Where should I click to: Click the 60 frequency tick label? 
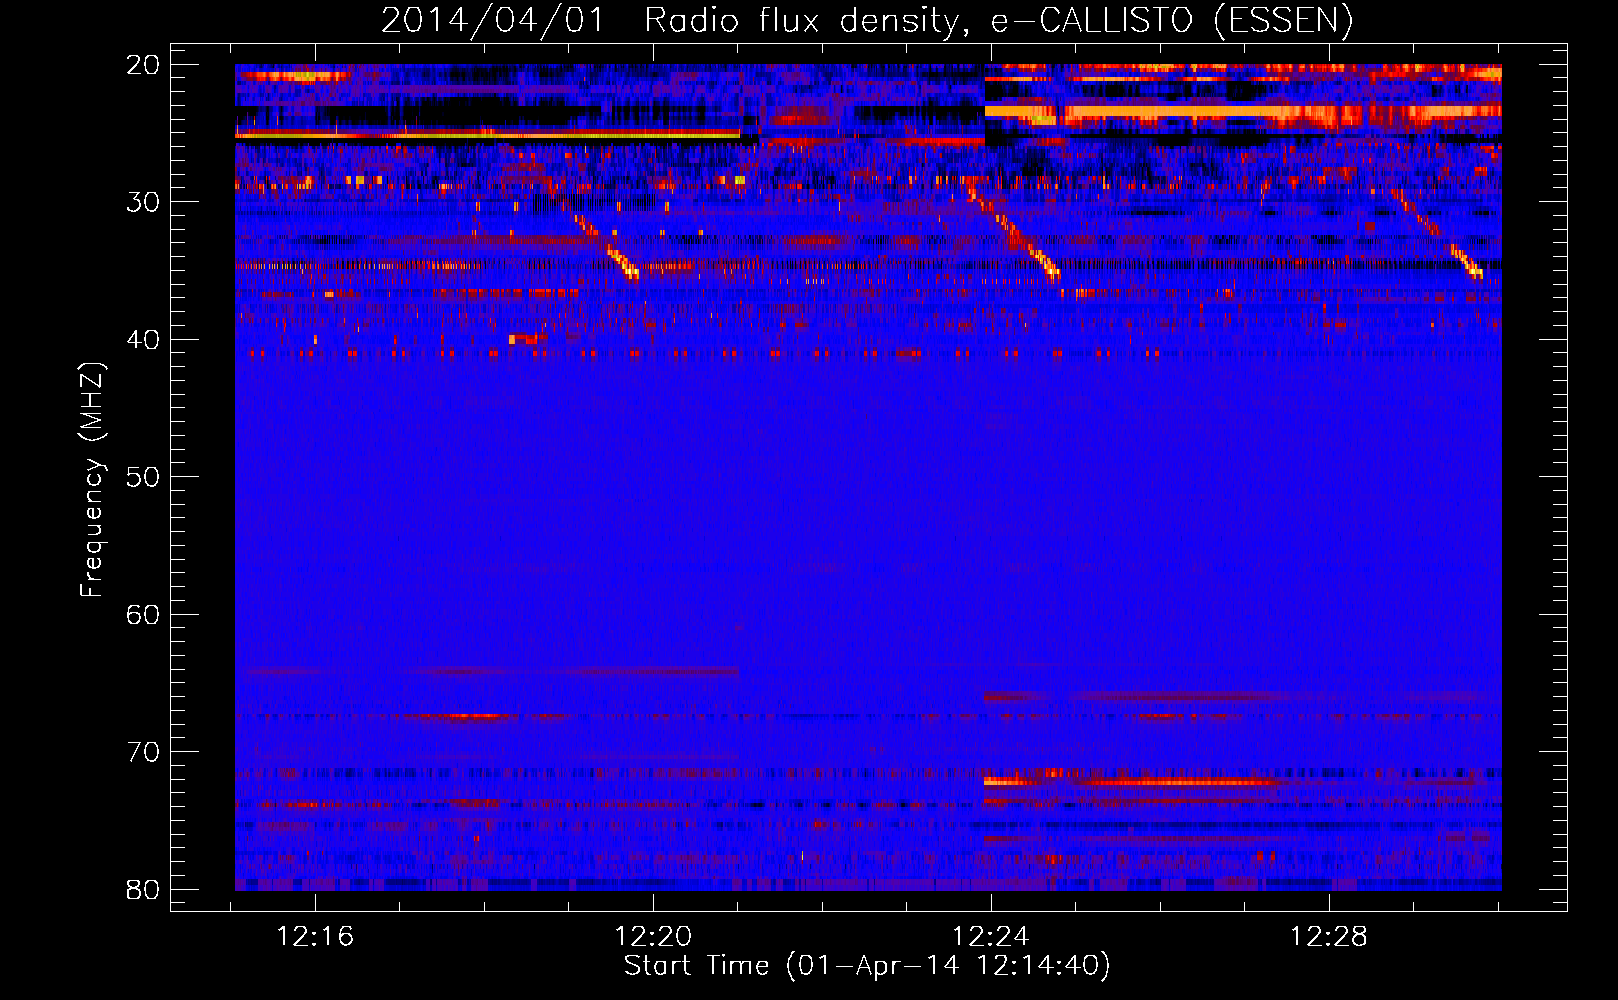(143, 614)
